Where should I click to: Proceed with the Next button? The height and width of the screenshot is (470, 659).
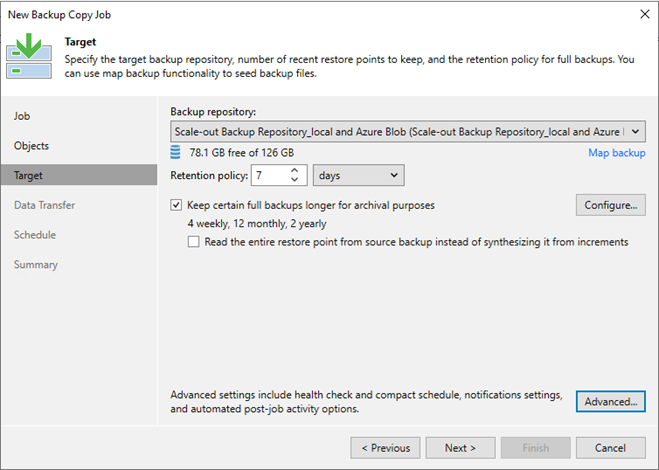pos(460,448)
